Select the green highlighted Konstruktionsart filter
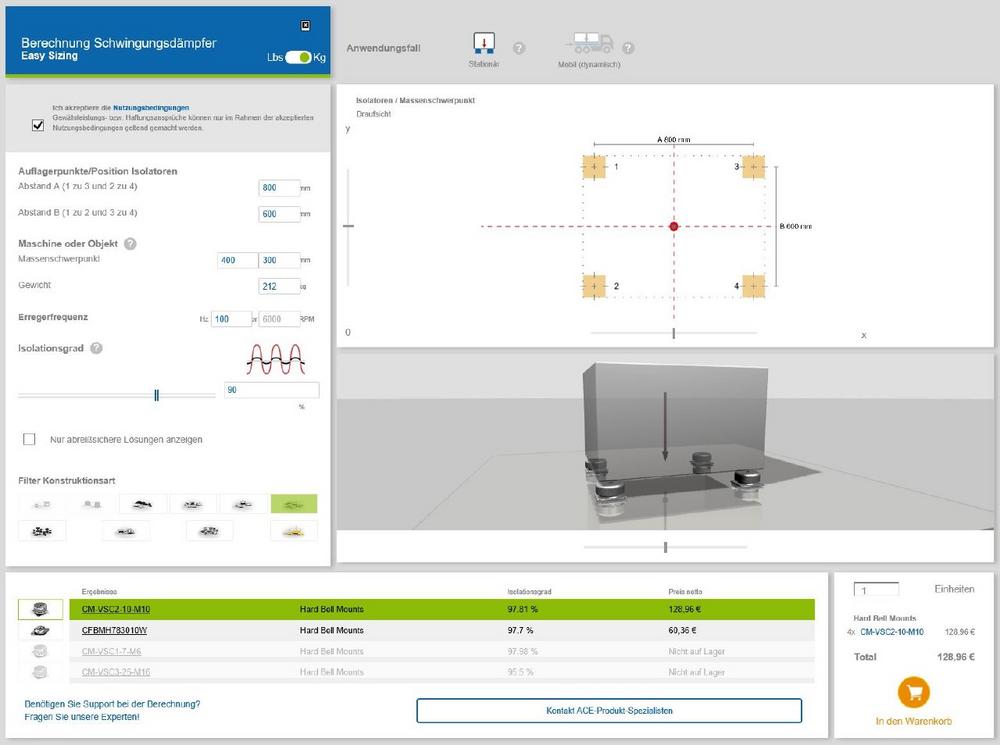 (293, 504)
